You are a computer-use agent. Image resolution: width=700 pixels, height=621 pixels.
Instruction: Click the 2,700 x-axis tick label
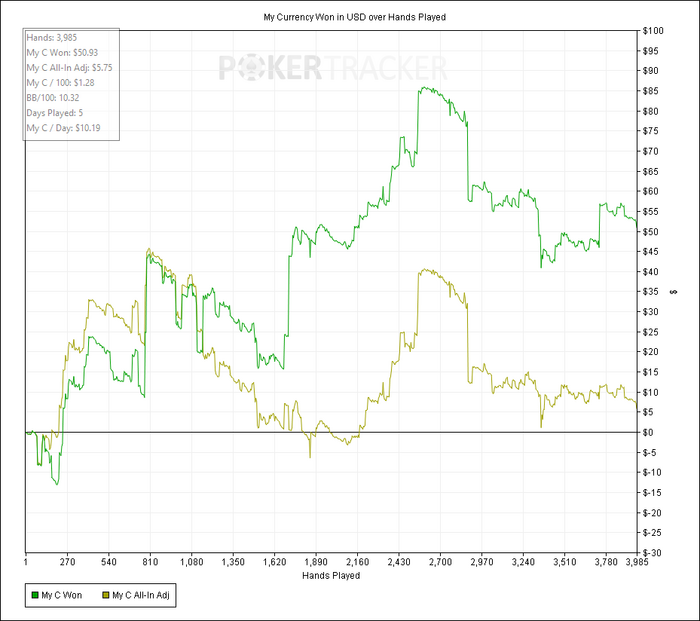pos(441,562)
